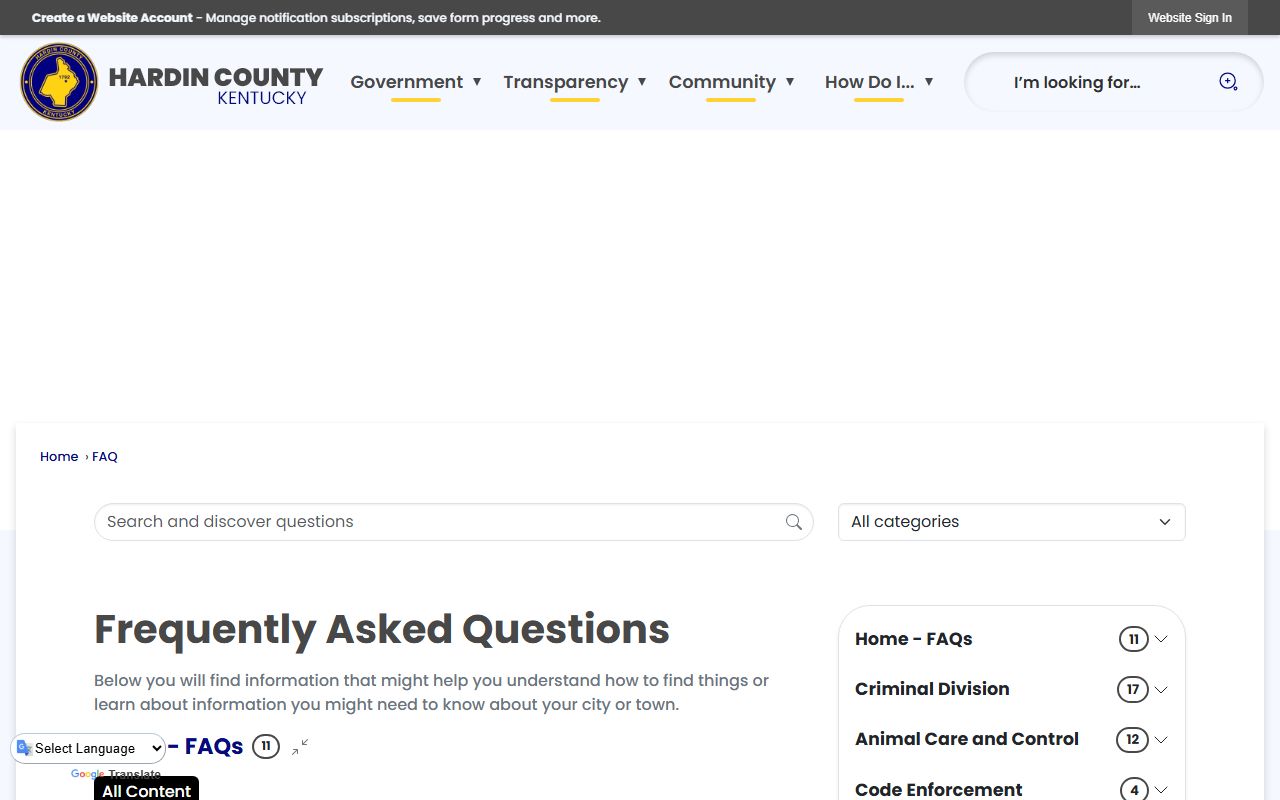The height and width of the screenshot is (800, 1280).
Task: Open the All categories dropdown
Action: [x=1011, y=522]
